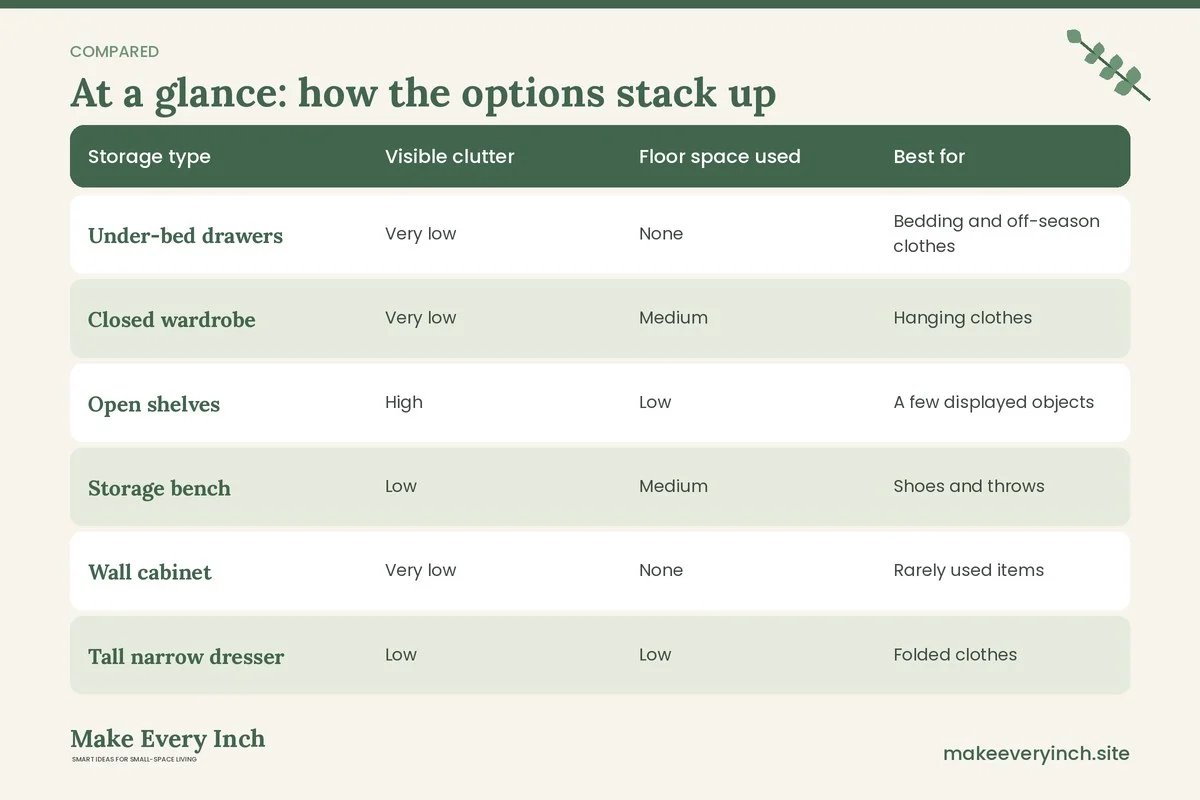
Task: Open the makeeveryinch.site link
Action: [1036, 754]
